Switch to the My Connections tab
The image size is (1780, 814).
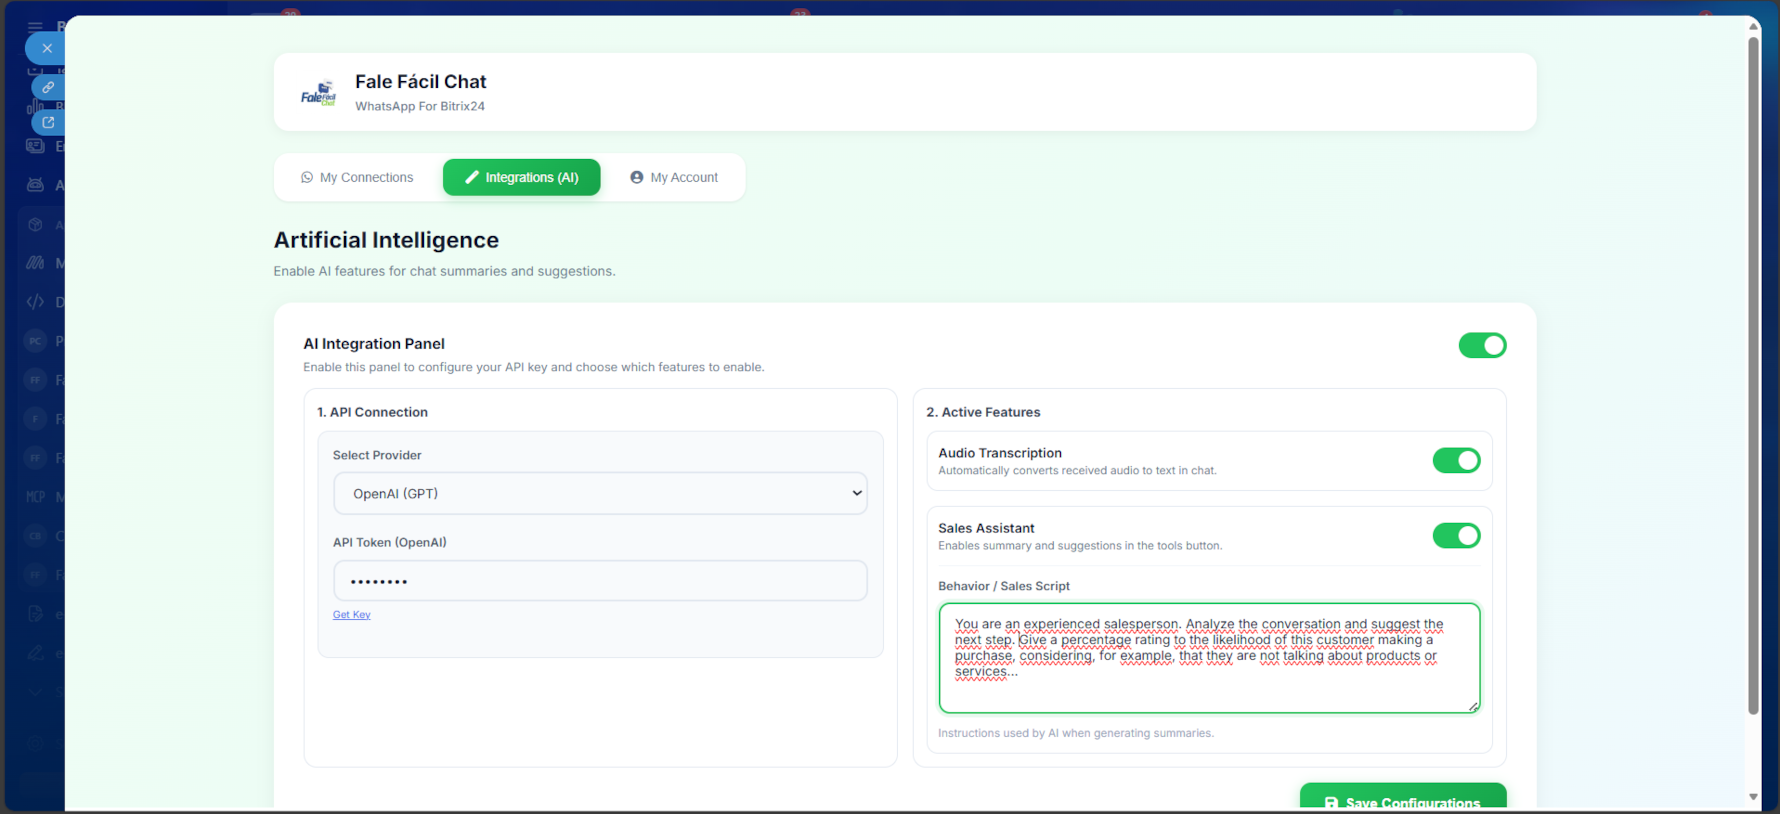(x=357, y=178)
